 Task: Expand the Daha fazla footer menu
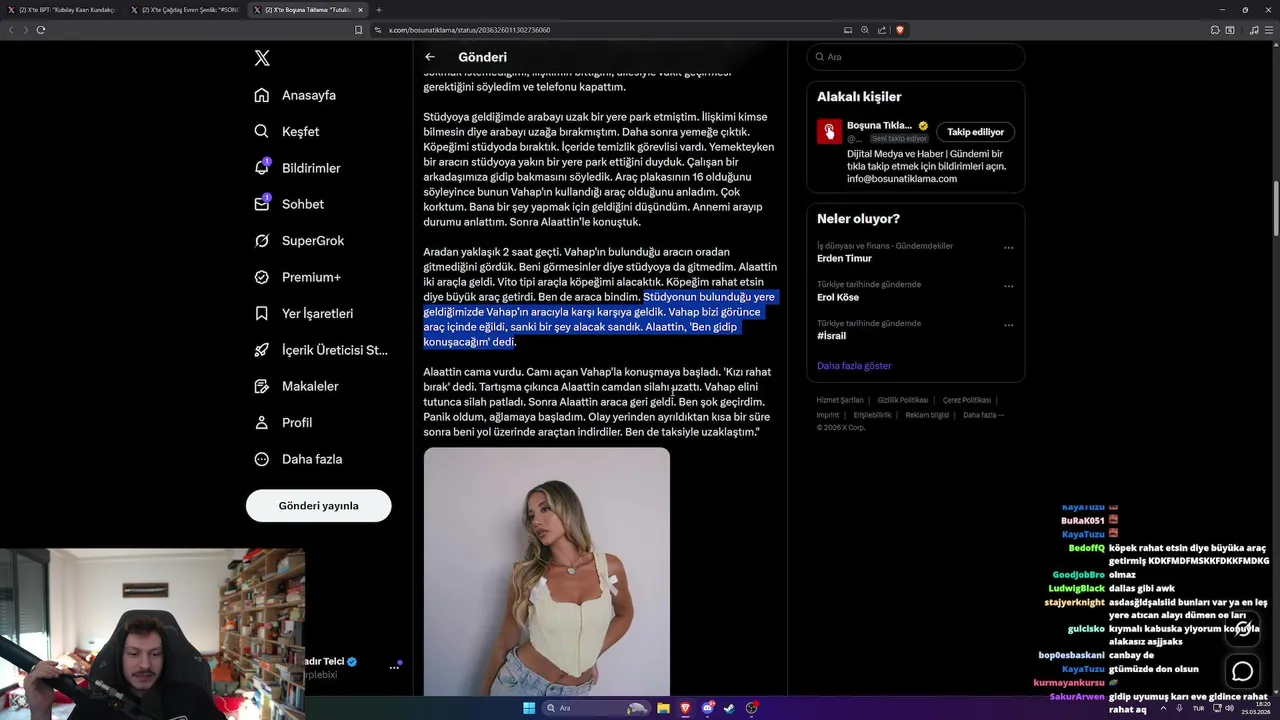coord(983,415)
